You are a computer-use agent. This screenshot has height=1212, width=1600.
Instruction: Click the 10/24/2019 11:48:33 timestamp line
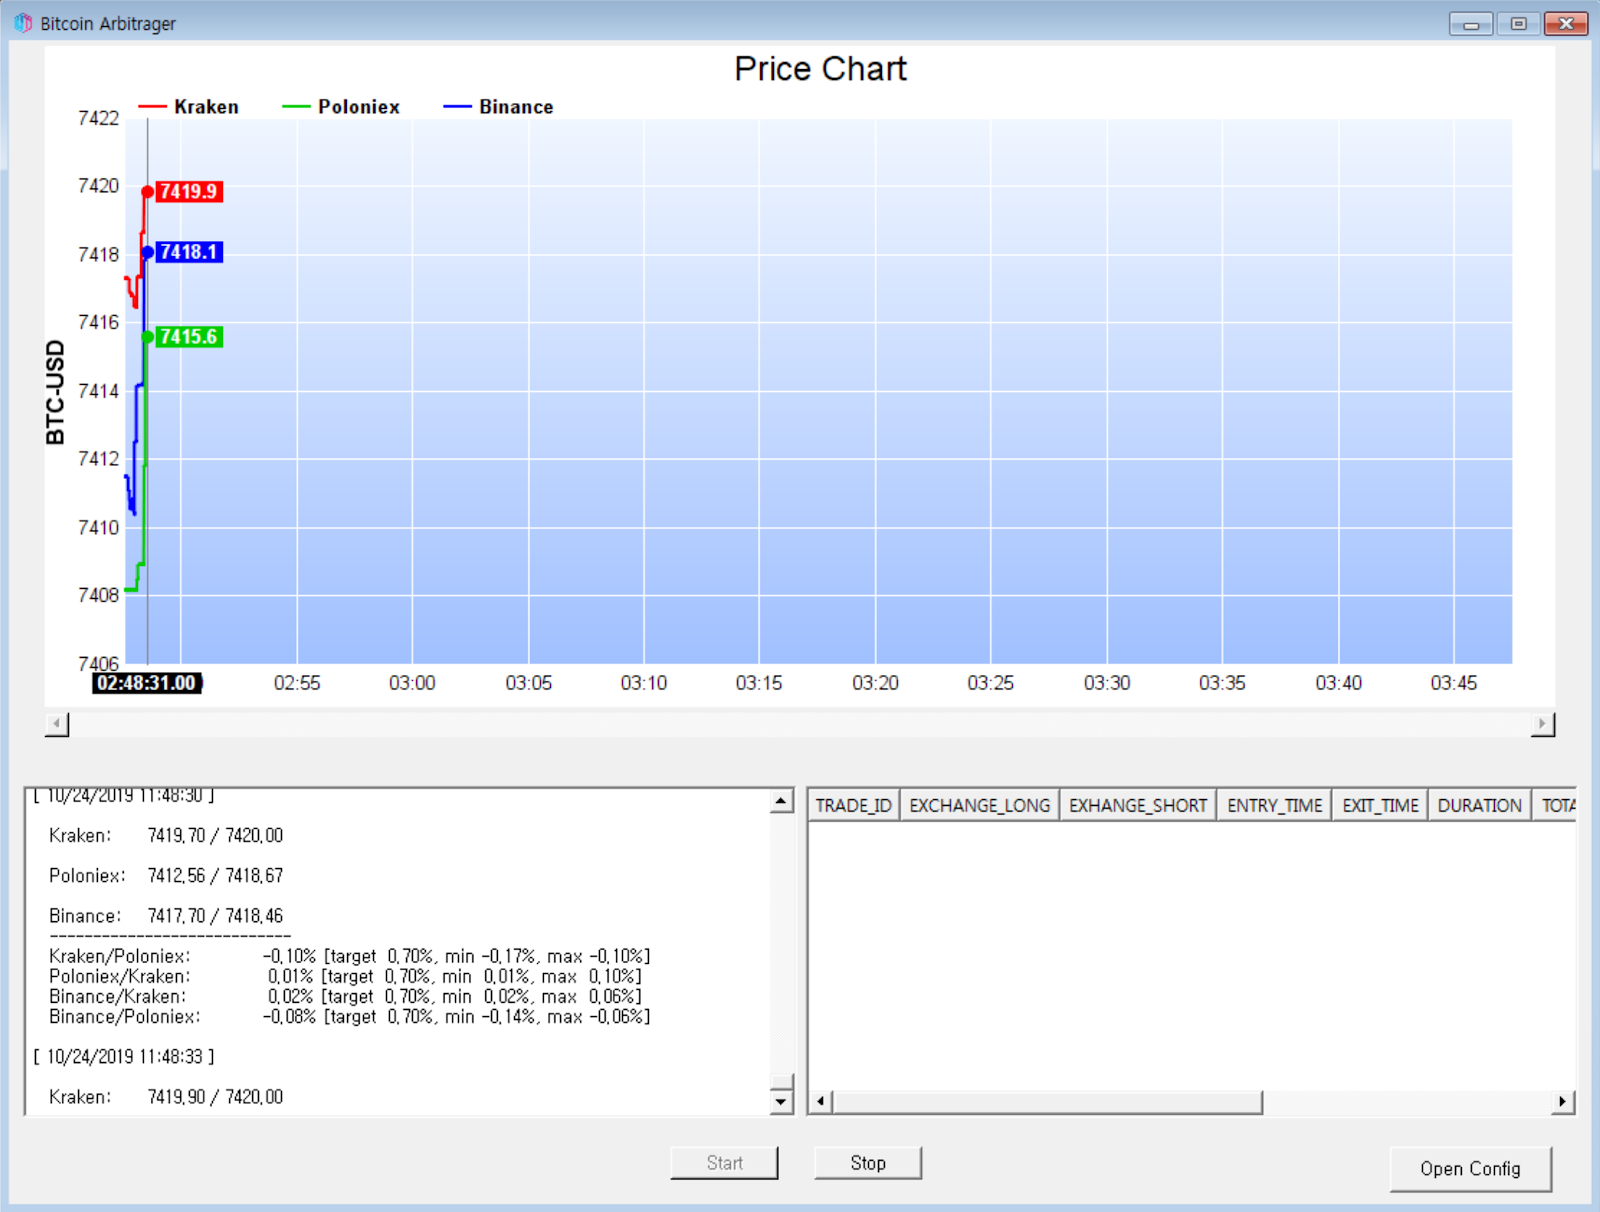tap(124, 1056)
